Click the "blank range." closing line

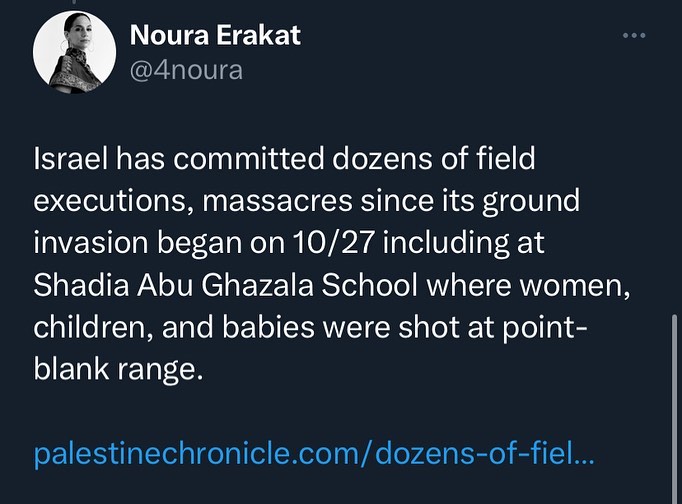(118, 369)
